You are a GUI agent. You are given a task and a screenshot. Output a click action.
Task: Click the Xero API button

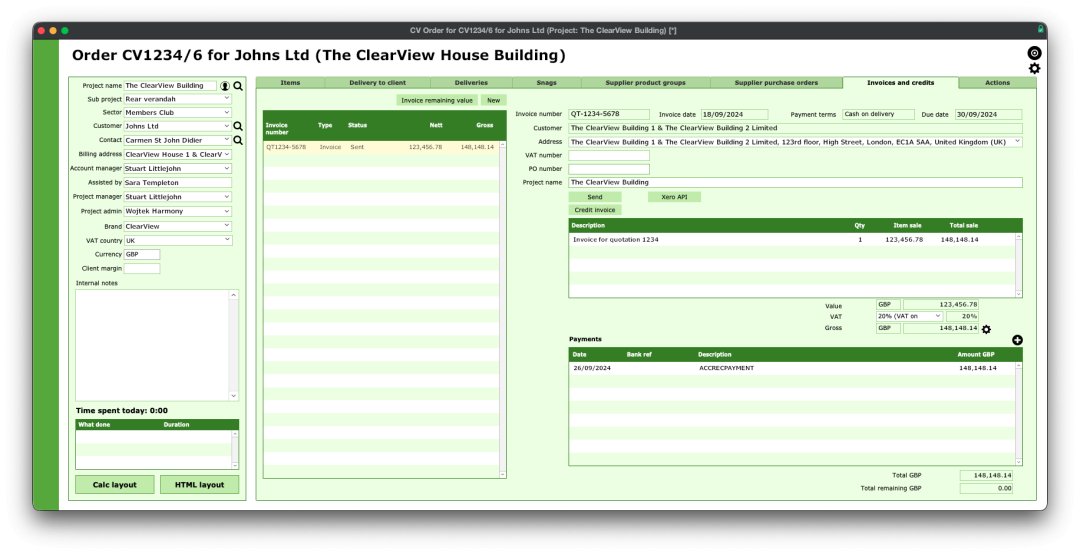point(674,197)
